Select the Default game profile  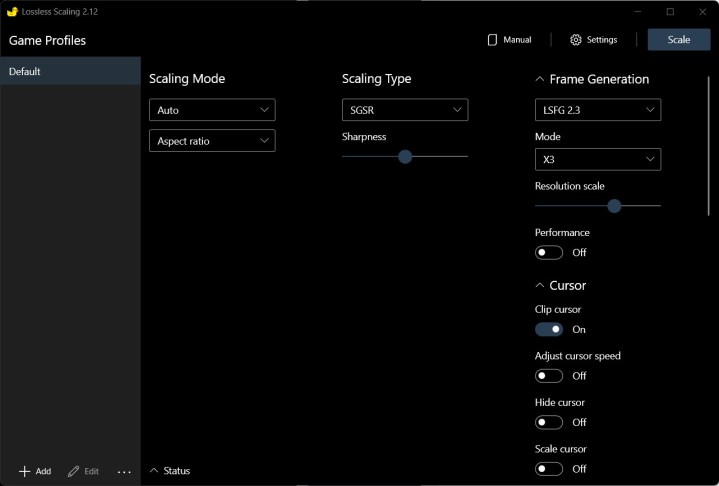(70, 72)
